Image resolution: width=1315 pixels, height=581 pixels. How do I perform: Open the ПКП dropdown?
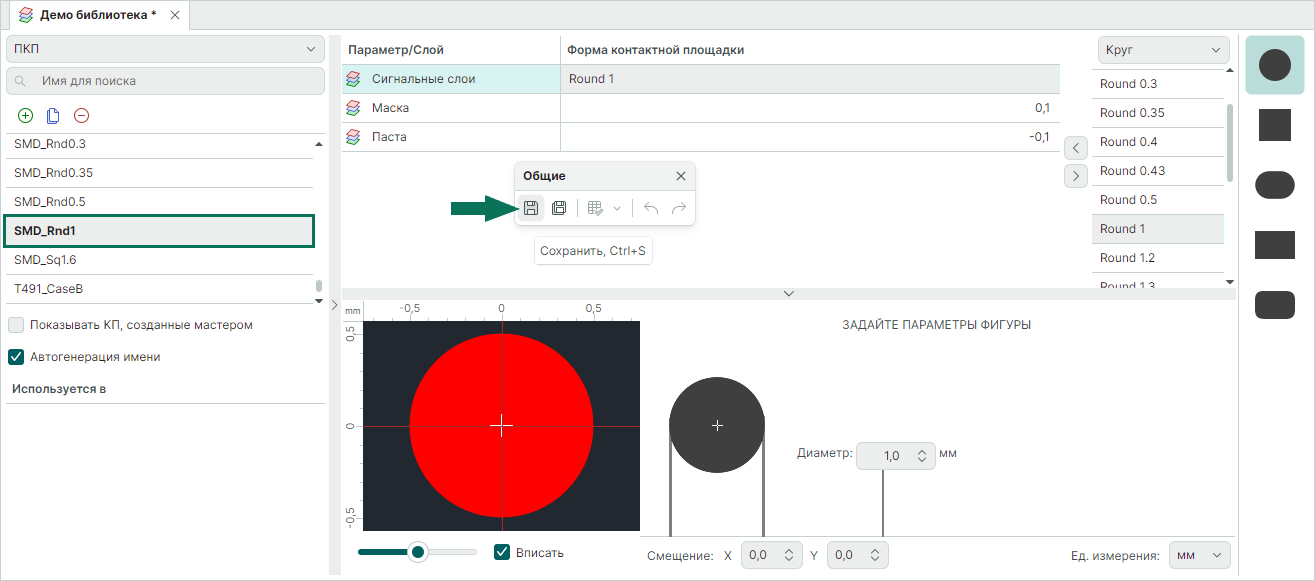[x=165, y=49]
